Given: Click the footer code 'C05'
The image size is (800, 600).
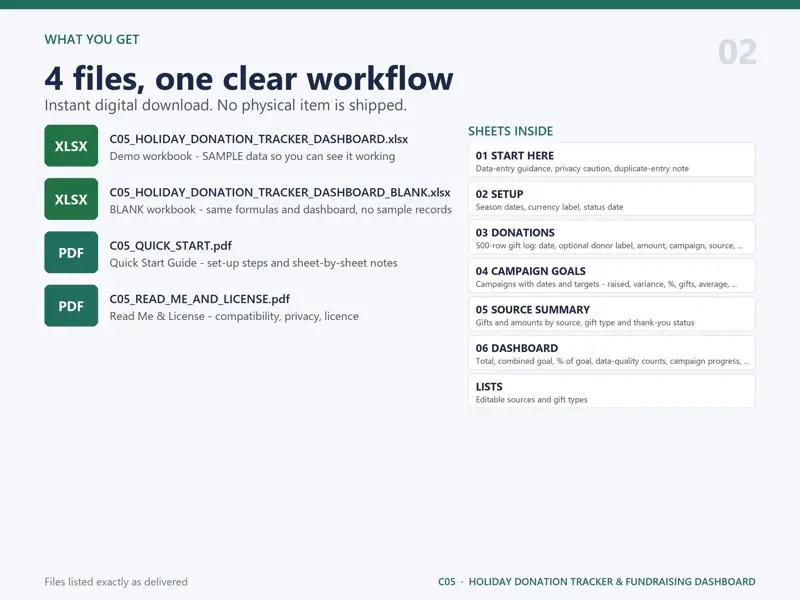Looking at the screenshot, I should pyautogui.click(x=446, y=582).
